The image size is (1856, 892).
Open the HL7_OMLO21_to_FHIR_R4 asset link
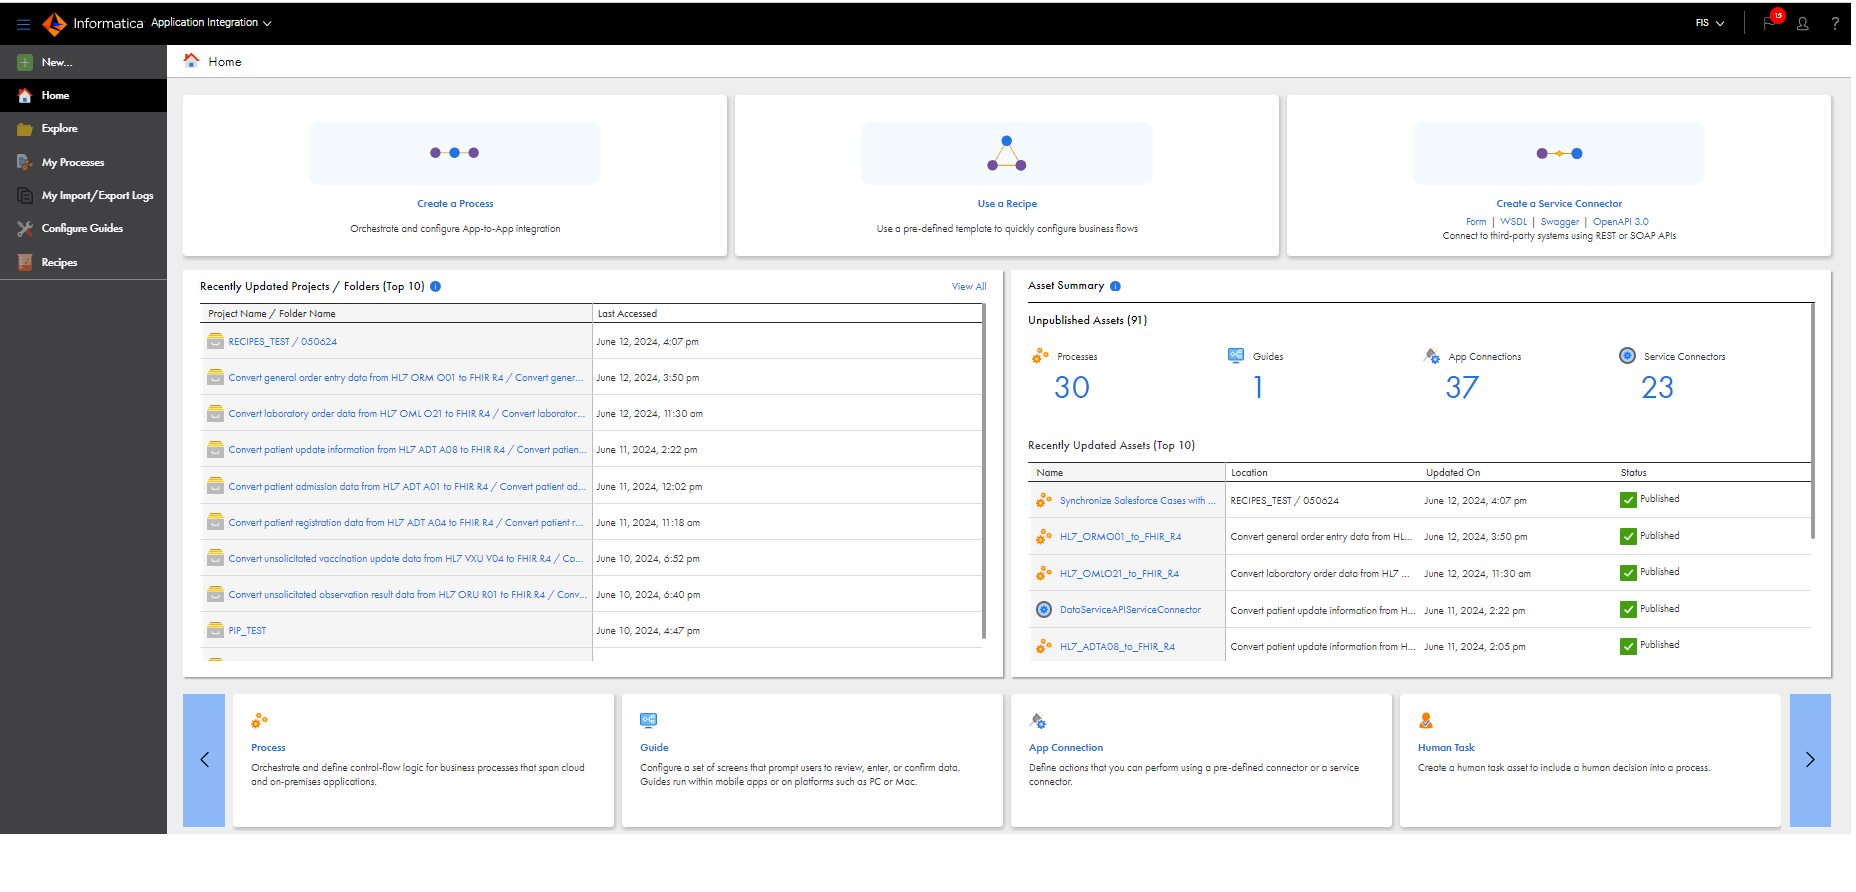click(1119, 574)
